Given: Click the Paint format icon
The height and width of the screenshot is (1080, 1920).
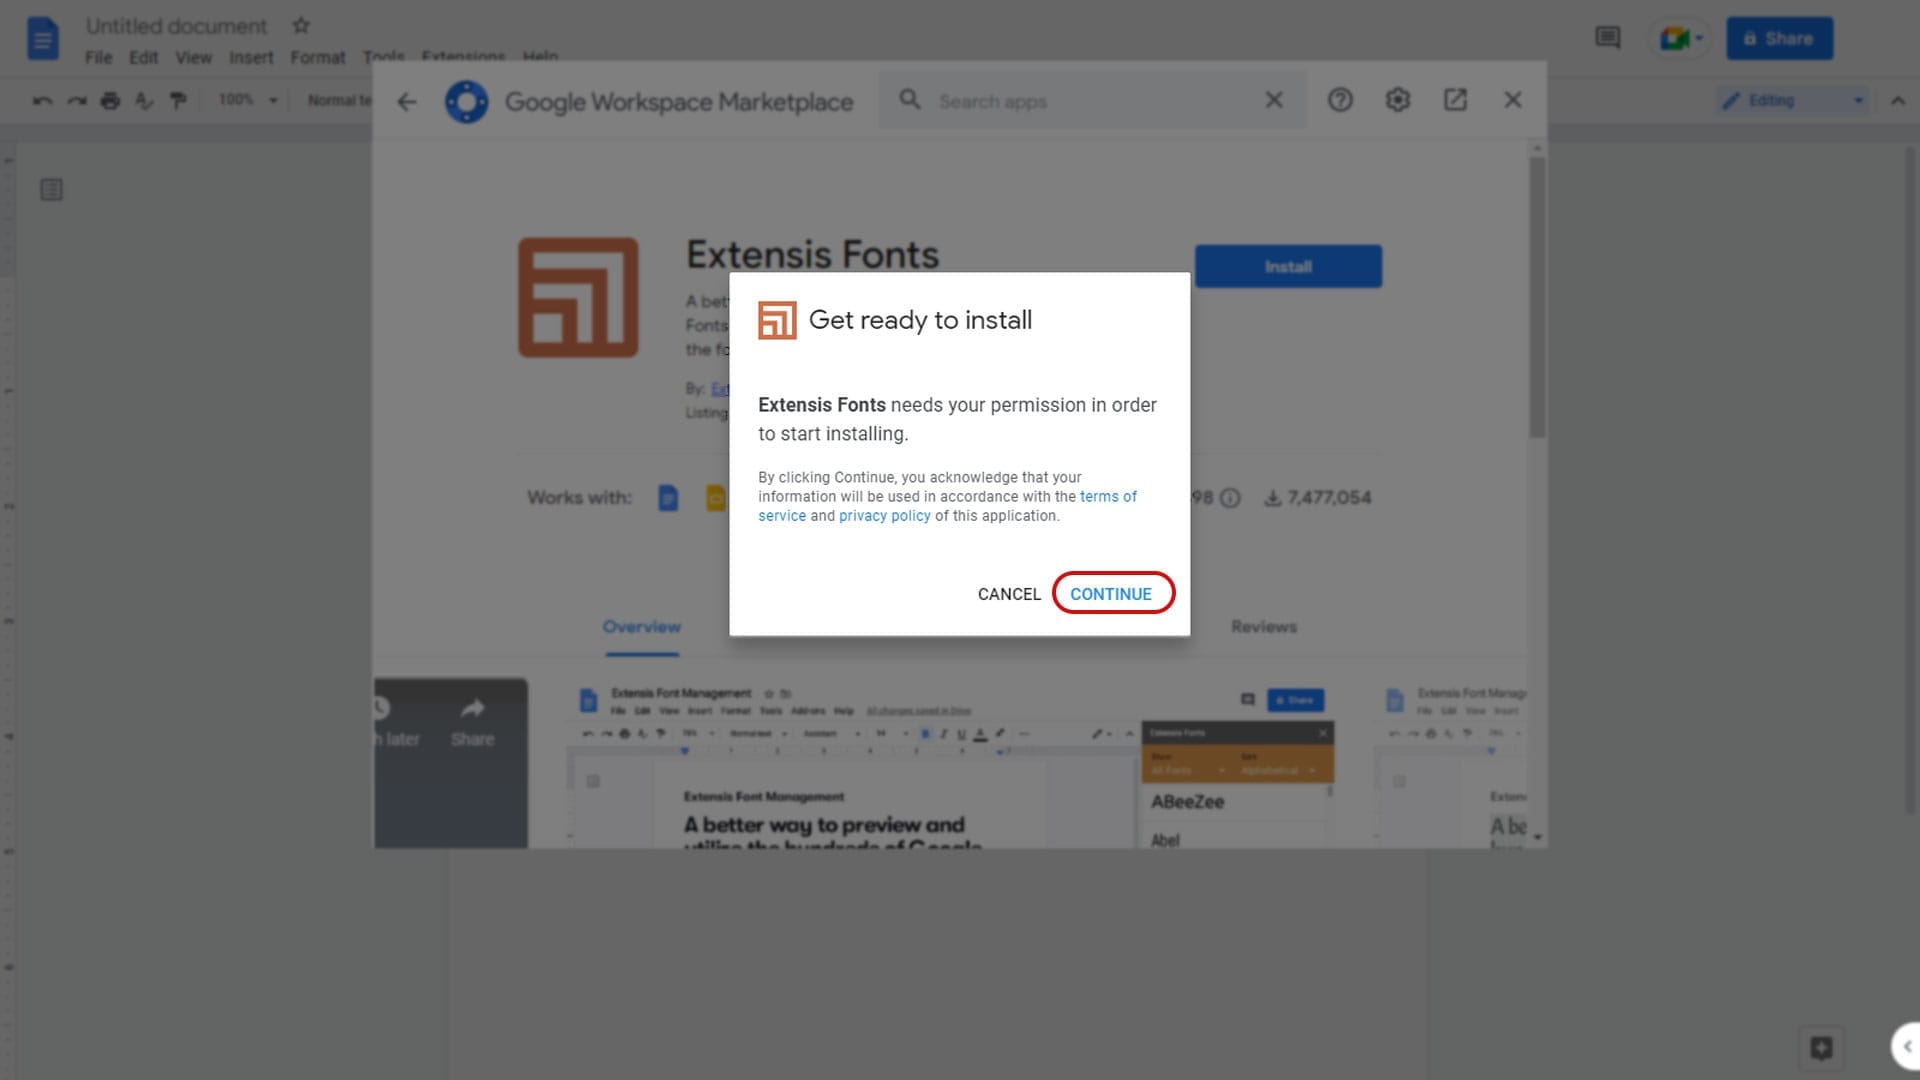Looking at the screenshot, I should point(178,100).
